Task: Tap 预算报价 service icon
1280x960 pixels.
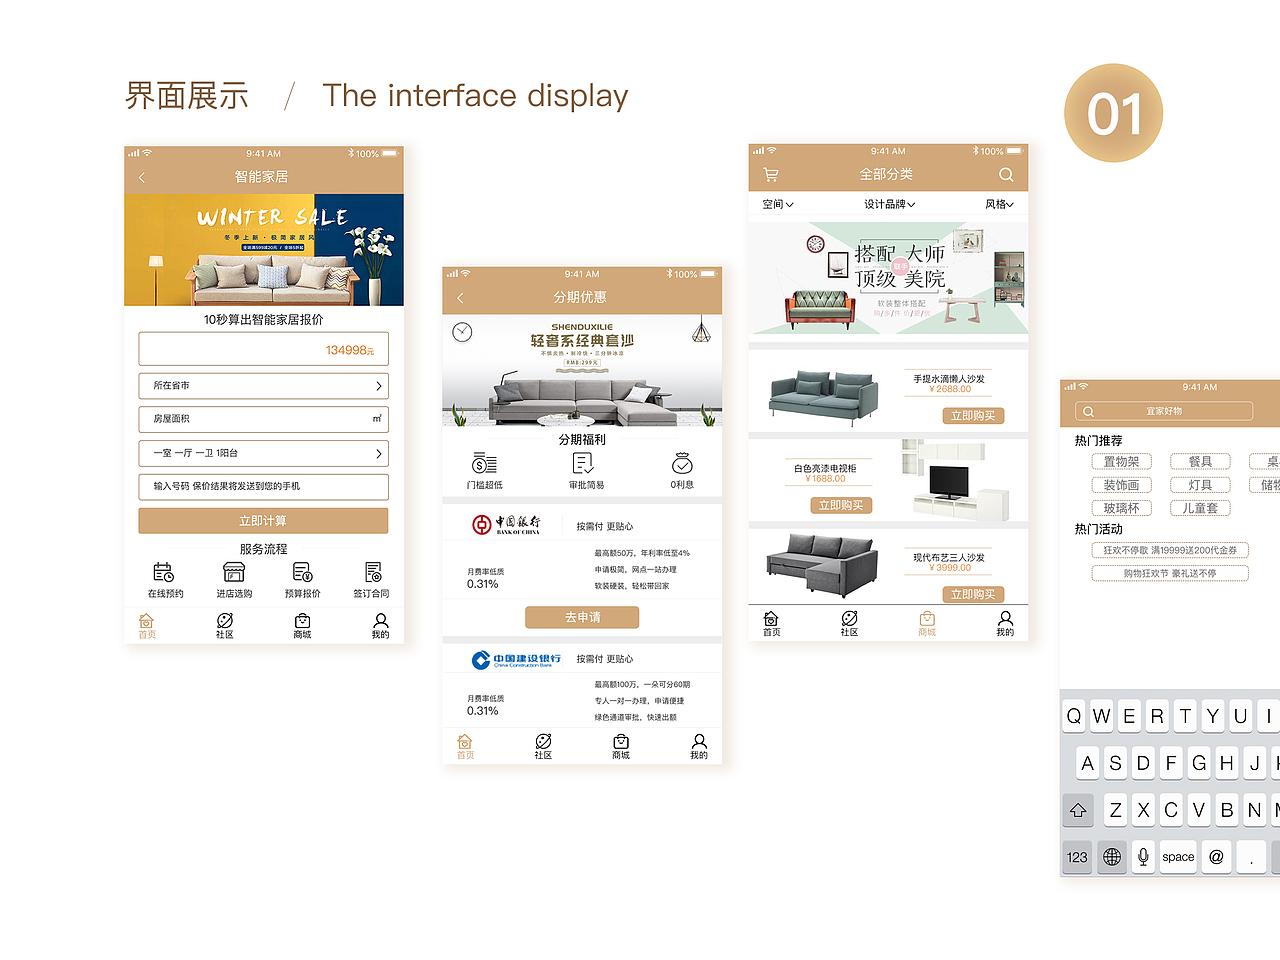Action: pos(302,572)
